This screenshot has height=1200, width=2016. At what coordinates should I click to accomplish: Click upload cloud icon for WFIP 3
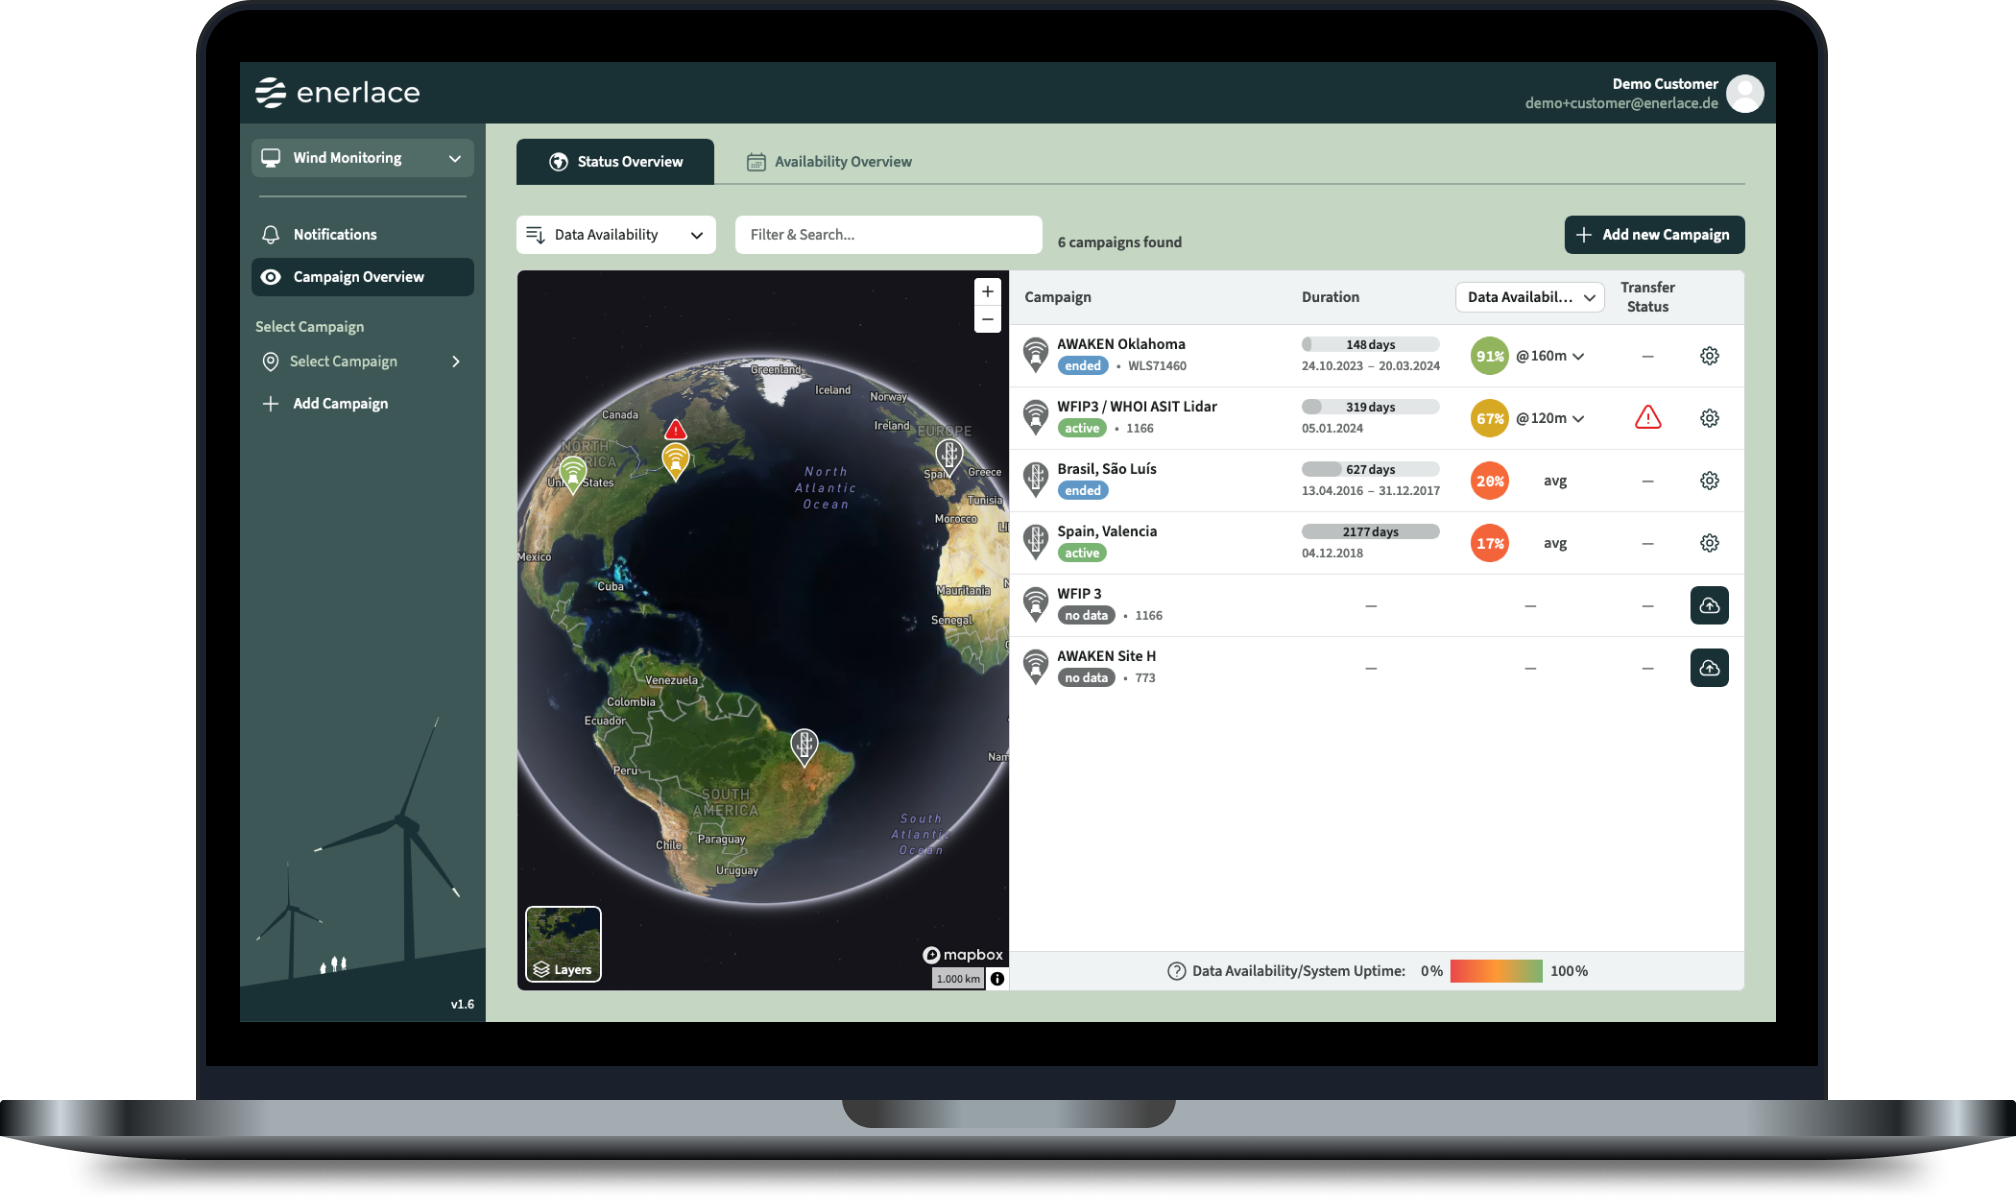point(1709,606)
